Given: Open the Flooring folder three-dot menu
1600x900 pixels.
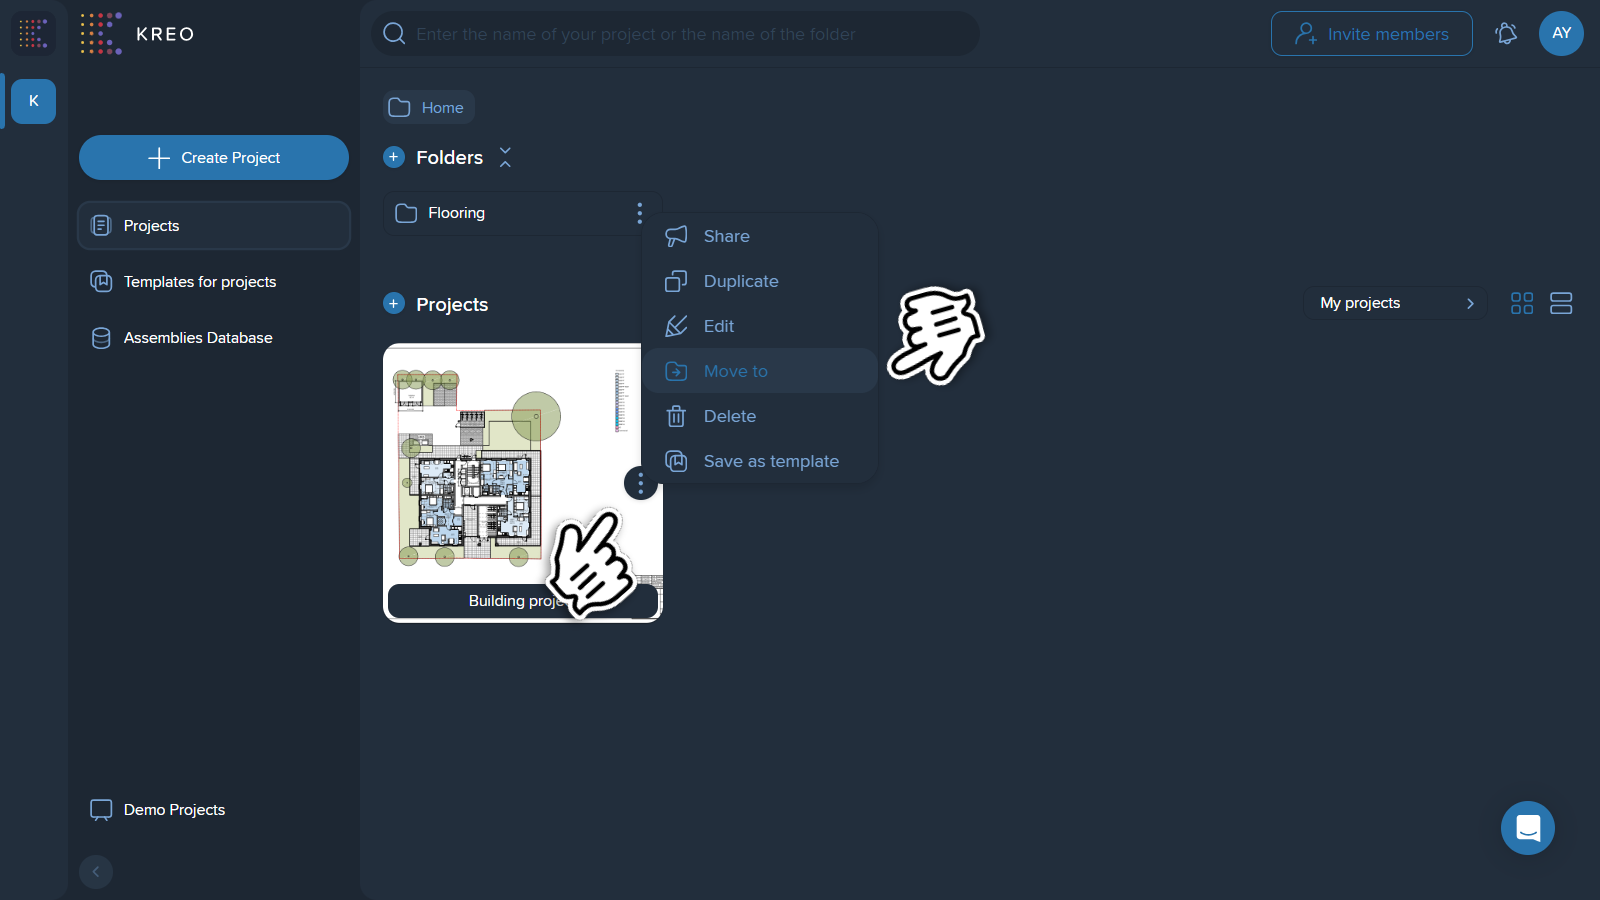Looking at the screenshot, I should (640, 213).
